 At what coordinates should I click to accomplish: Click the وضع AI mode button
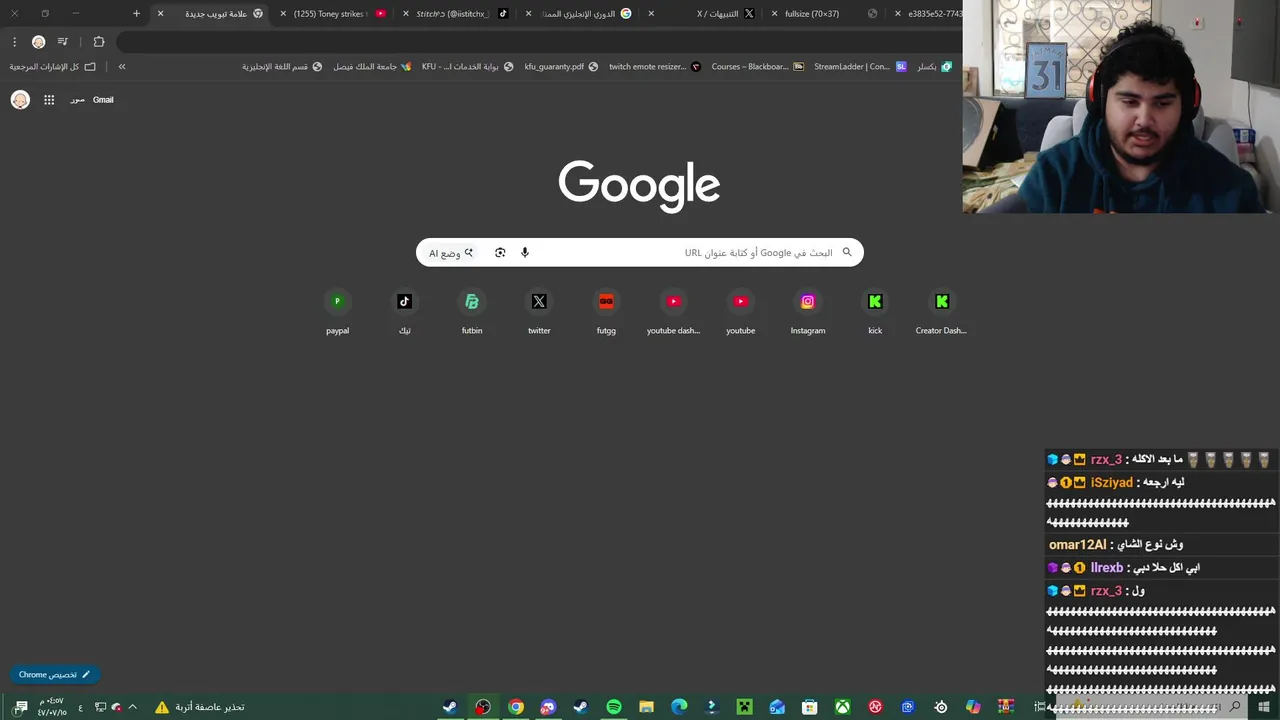coord(451,253)
